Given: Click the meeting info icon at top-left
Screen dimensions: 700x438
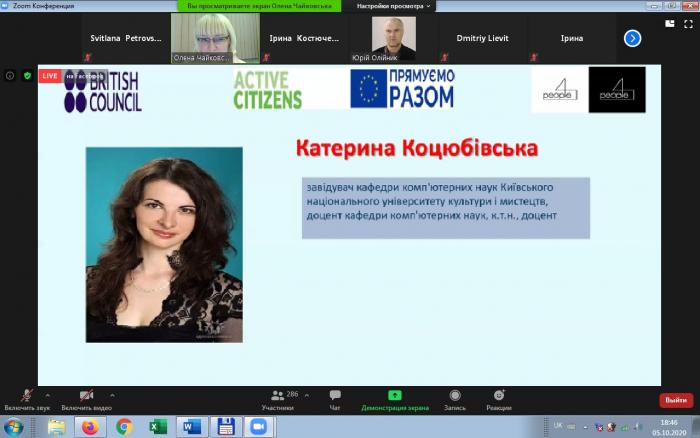Looking at the screenshot, I should point(10,75).
